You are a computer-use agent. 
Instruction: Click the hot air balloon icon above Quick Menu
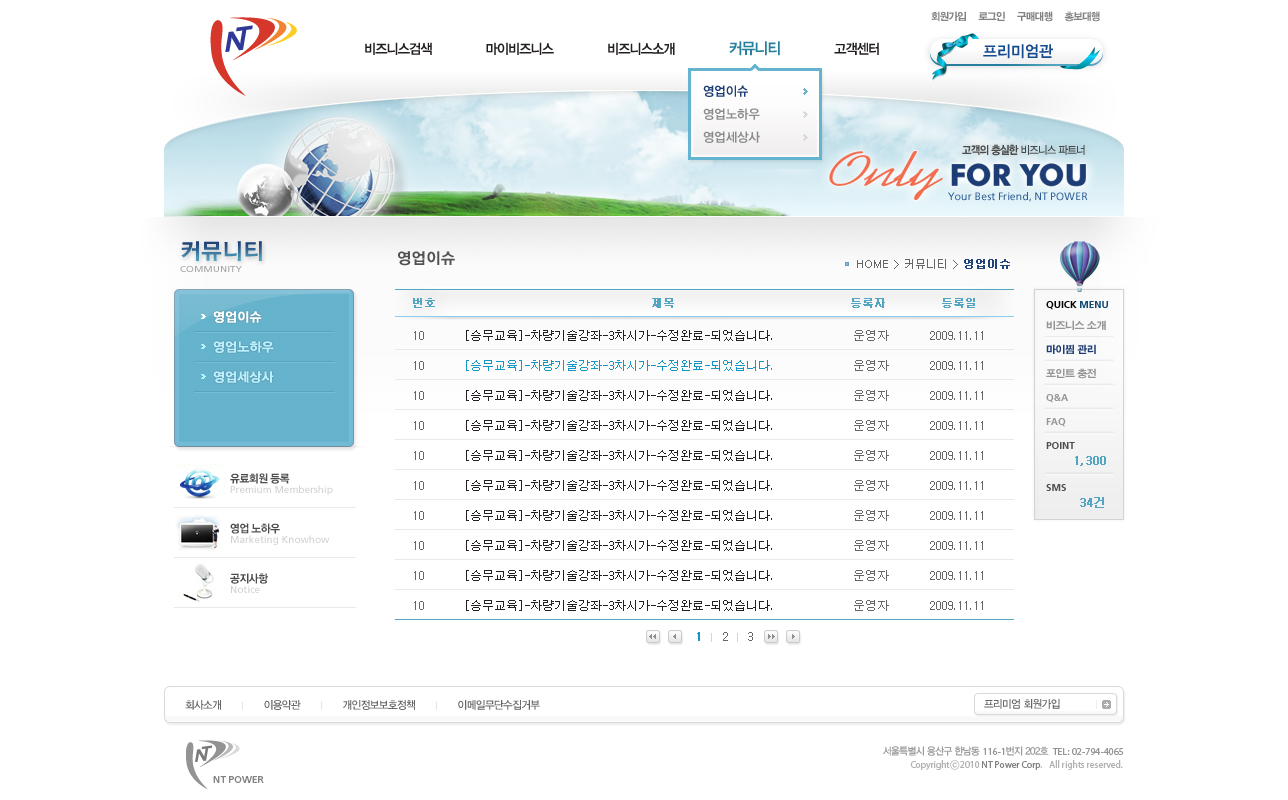[x=1079, y=265]
